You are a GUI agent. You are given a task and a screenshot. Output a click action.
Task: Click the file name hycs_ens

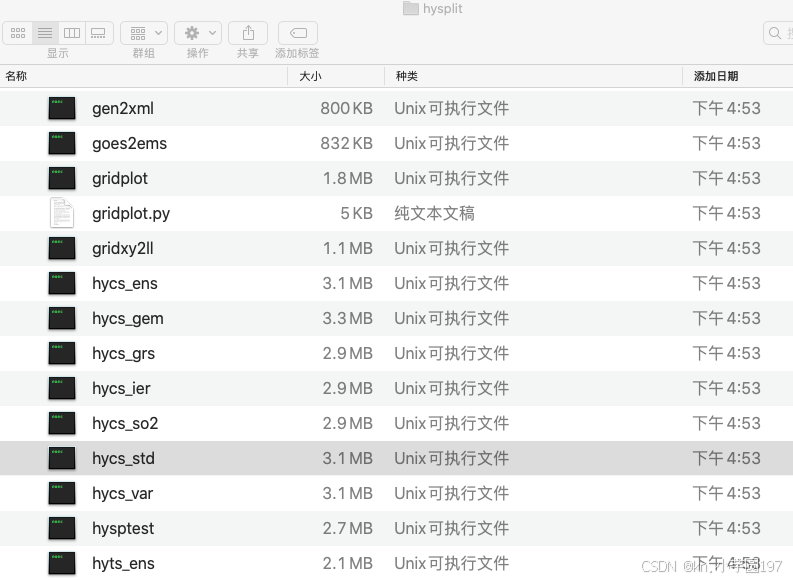pyautogui.click(x=125, y=284)
